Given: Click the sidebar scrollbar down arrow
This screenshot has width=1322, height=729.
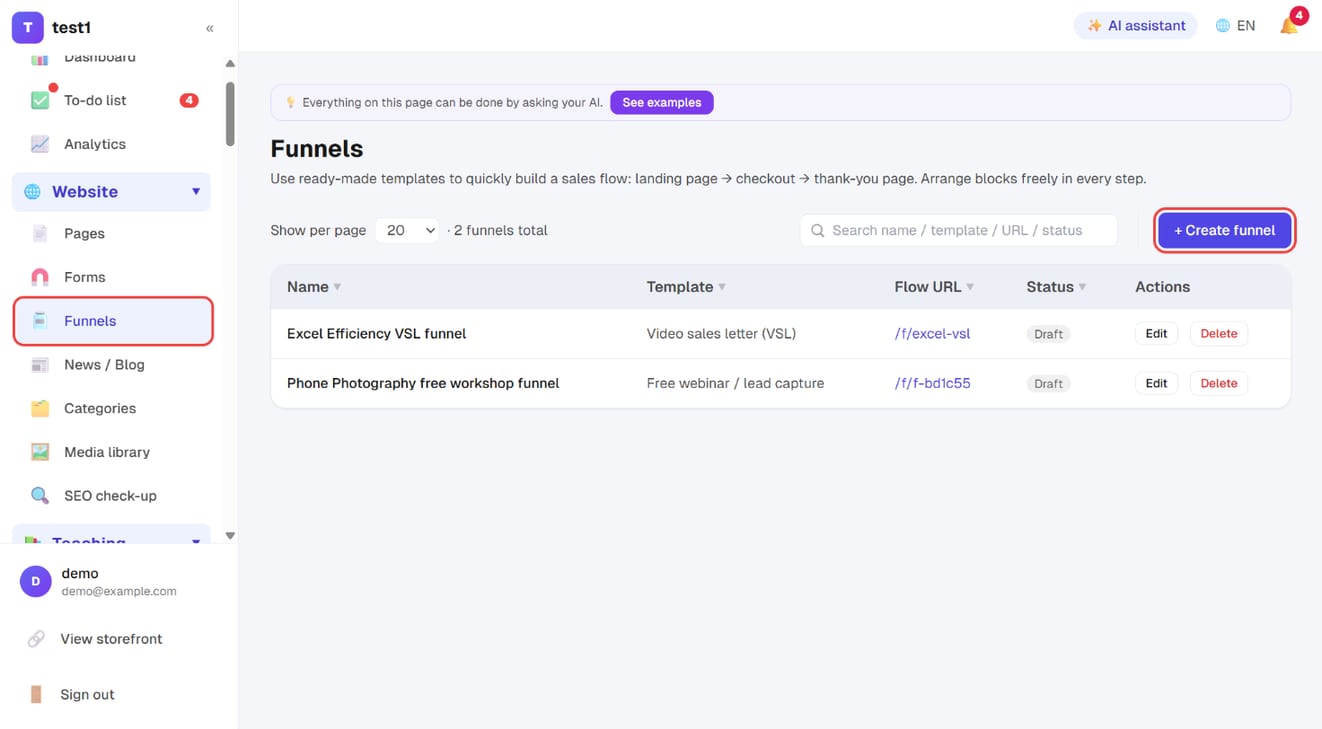Looking at the screenshot, I should (x=230, y=536).
